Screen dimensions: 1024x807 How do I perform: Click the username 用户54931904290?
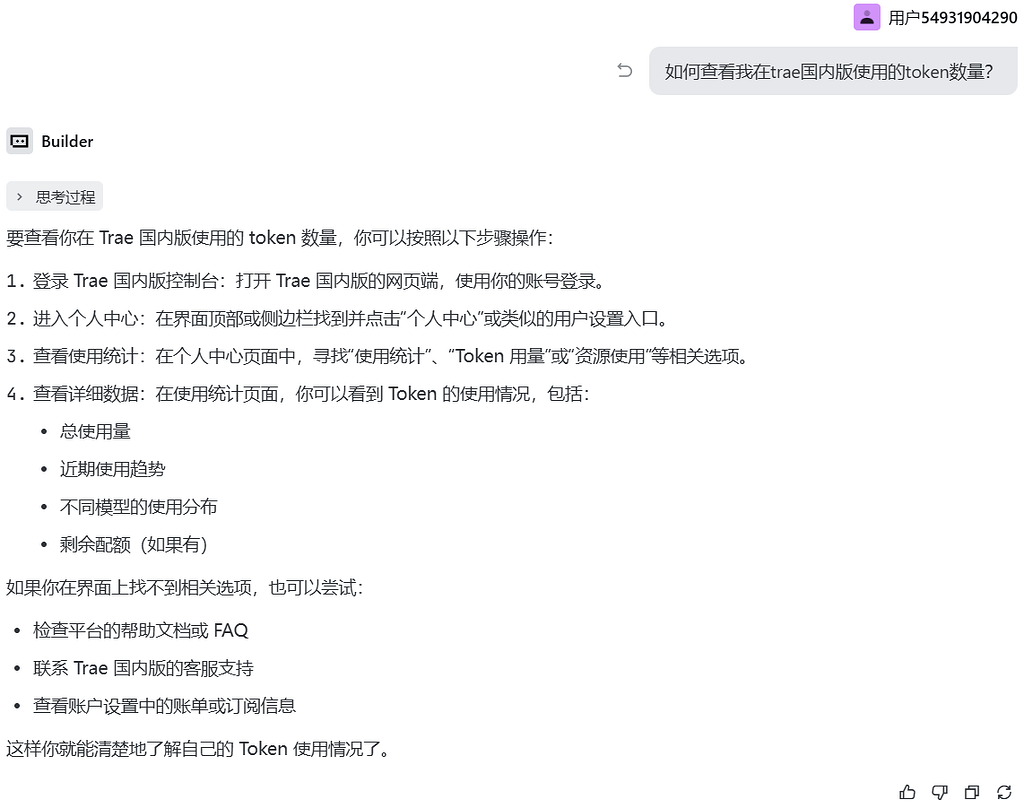[953, 18]
